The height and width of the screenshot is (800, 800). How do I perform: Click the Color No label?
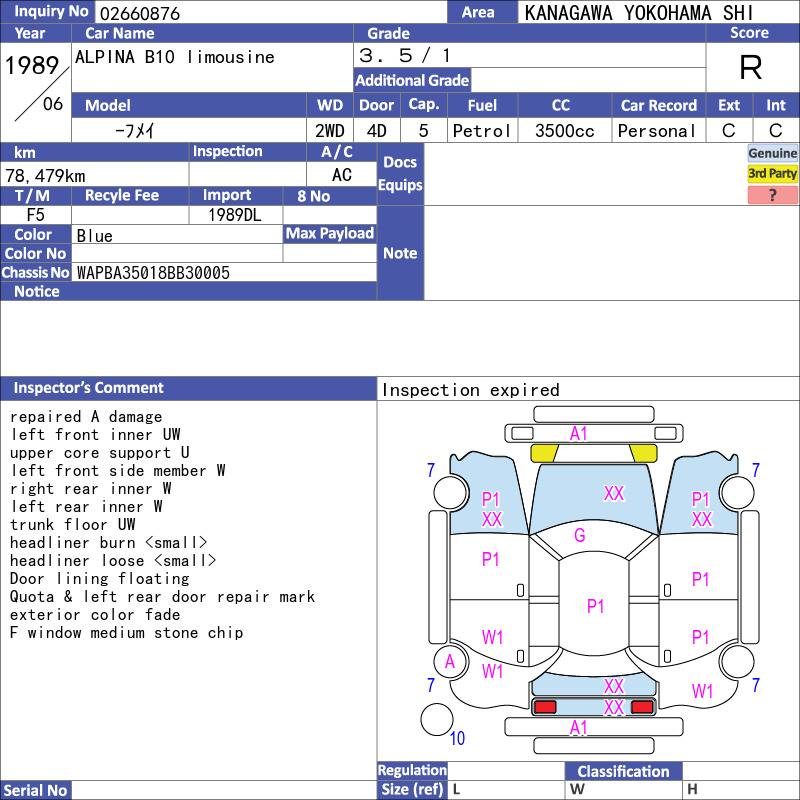pyautogui.click(x=35, y=254)
